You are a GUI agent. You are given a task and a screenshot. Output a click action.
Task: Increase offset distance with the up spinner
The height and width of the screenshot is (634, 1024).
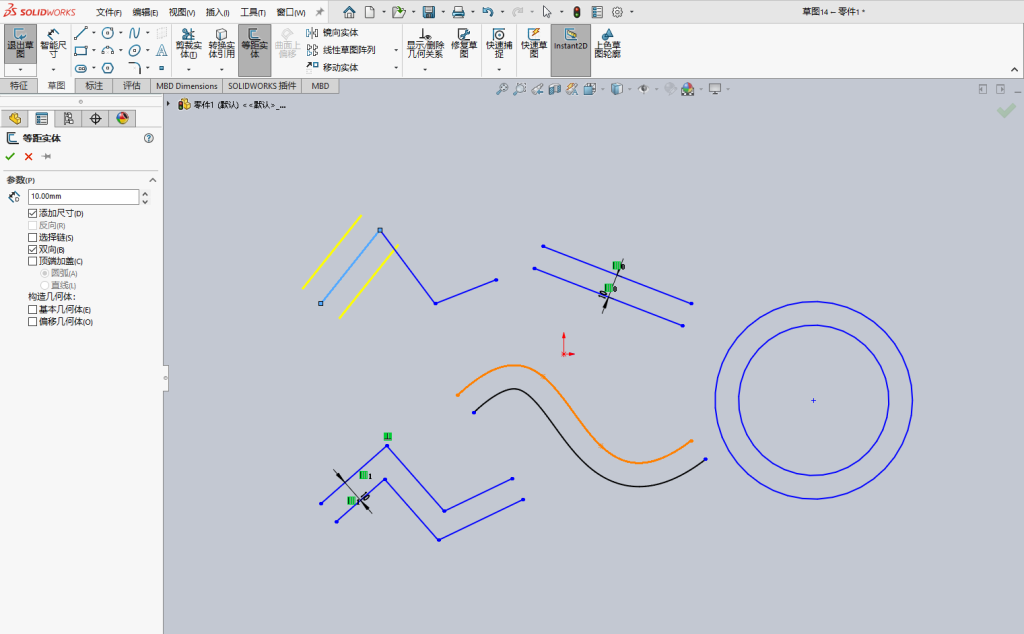coord(145,193)
